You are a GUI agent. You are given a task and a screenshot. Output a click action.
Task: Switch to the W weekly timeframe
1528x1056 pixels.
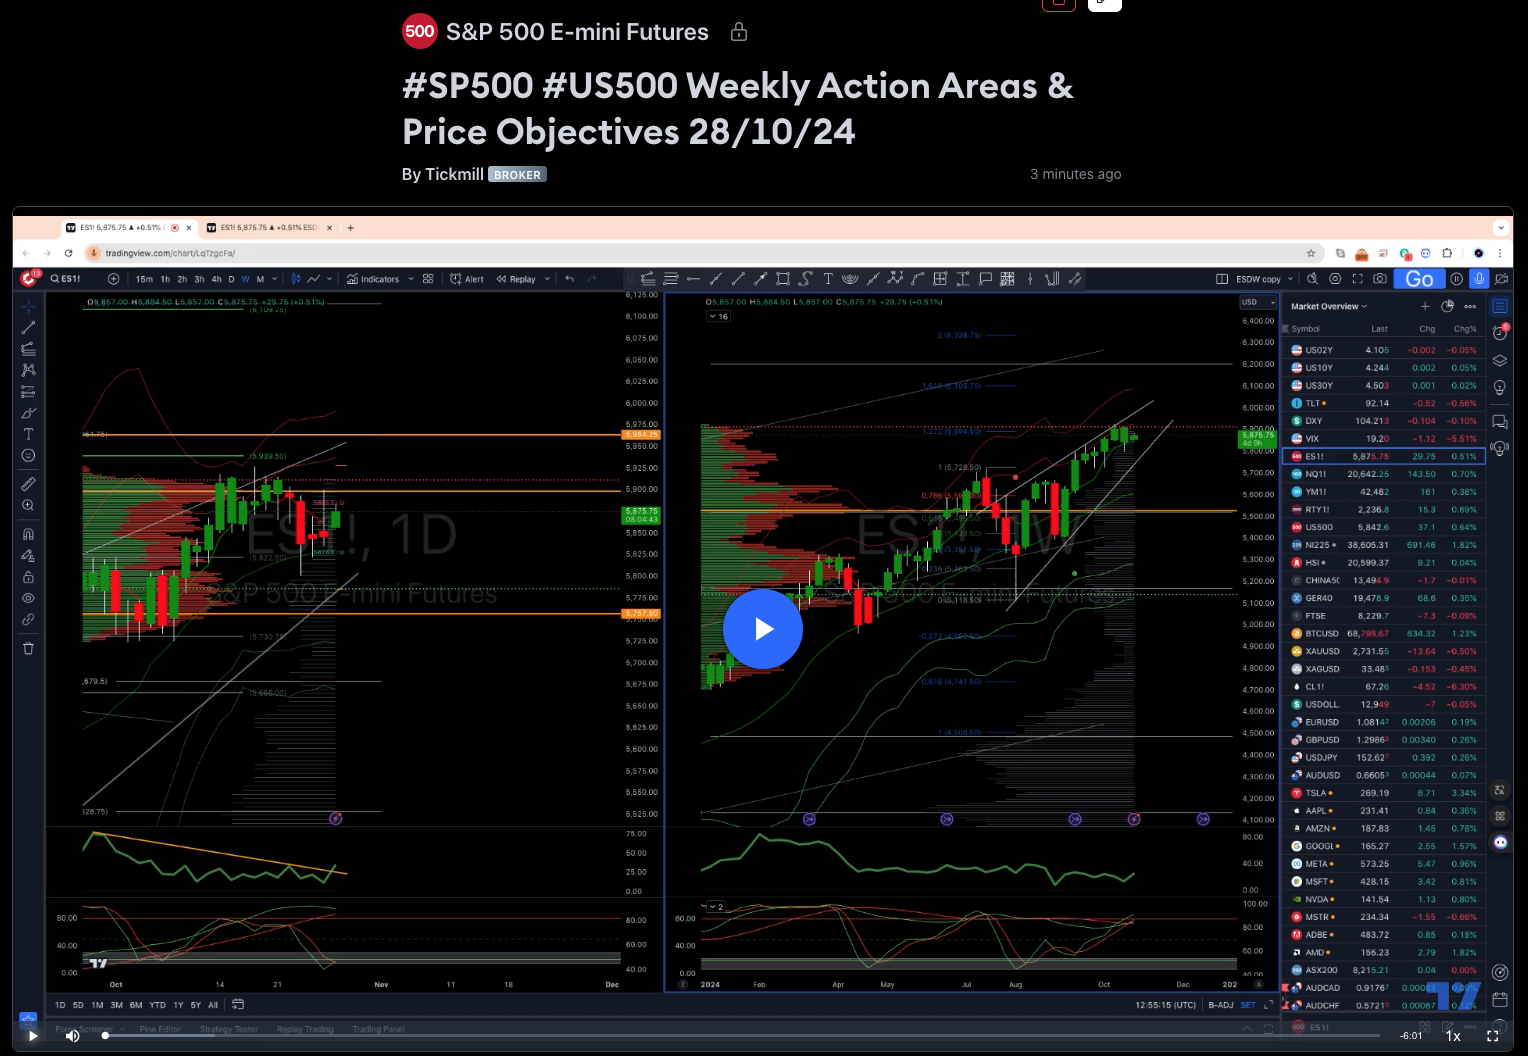tap(245, 279)
